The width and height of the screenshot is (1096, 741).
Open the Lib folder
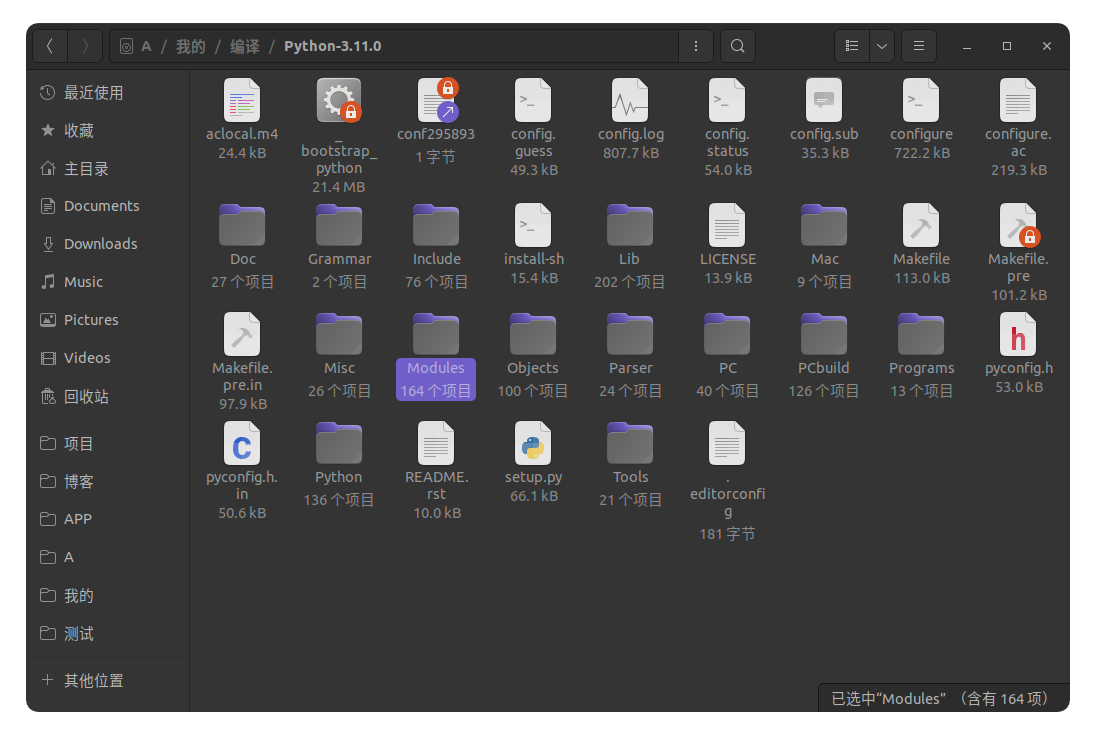click(x=630, y=225)
